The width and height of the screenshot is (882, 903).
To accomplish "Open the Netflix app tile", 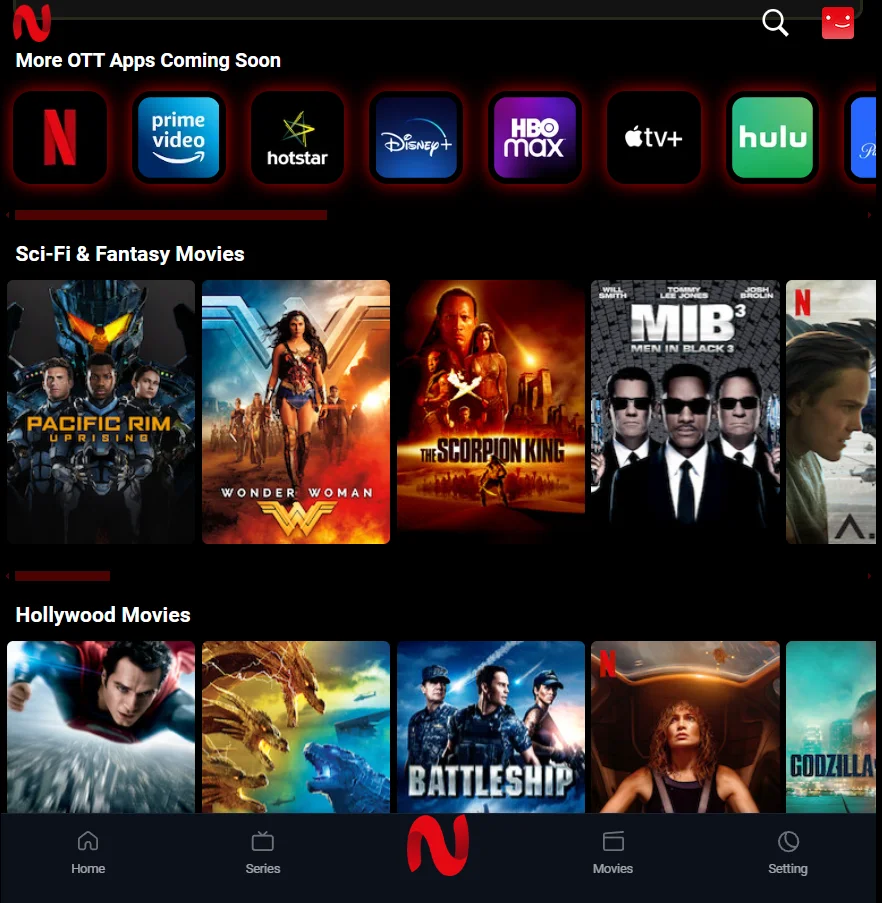I will tap(60, 138).
